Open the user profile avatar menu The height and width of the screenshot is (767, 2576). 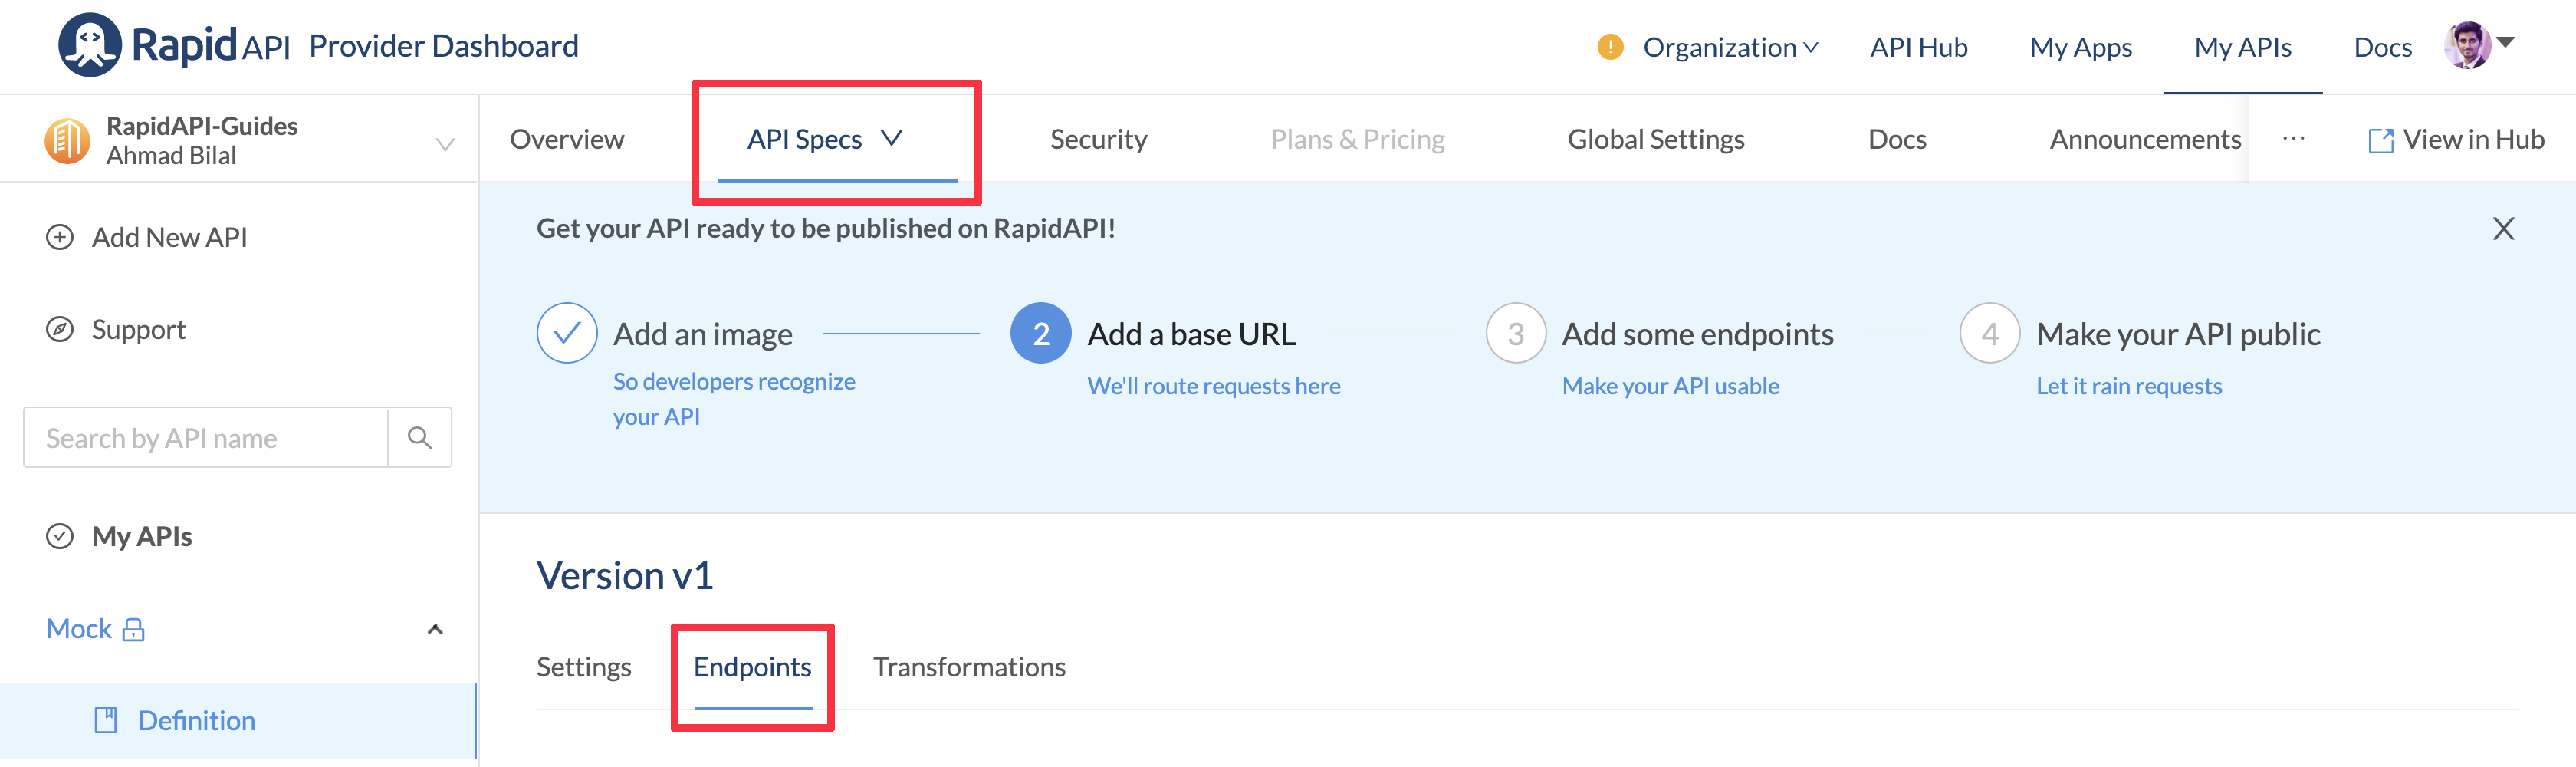click(x=2467, y=45)
